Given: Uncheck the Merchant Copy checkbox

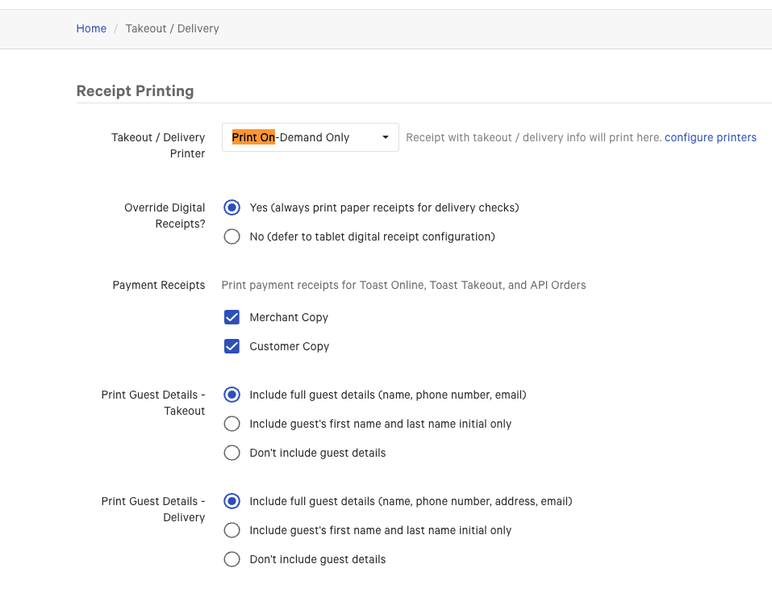Looking at the screenshot, I should coord(232,317).
